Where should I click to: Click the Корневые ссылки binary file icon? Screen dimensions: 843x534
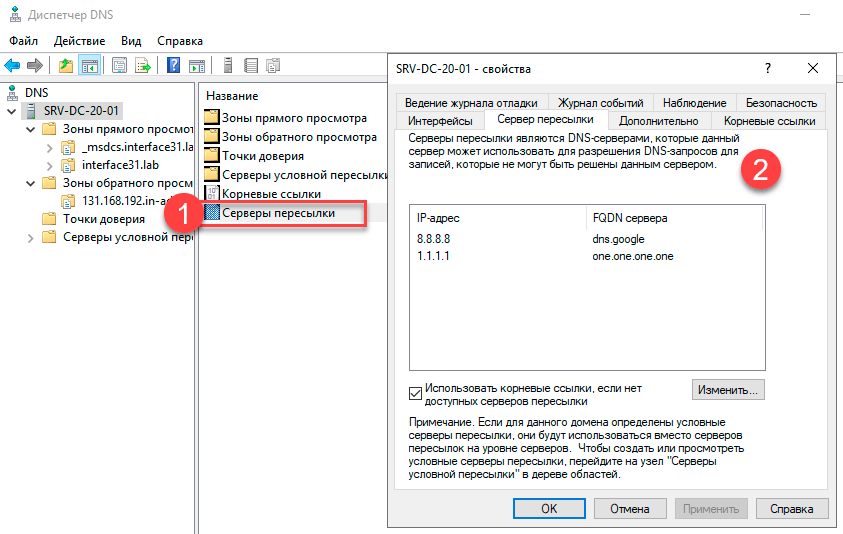pyautogui.click(x=212, y=194)
